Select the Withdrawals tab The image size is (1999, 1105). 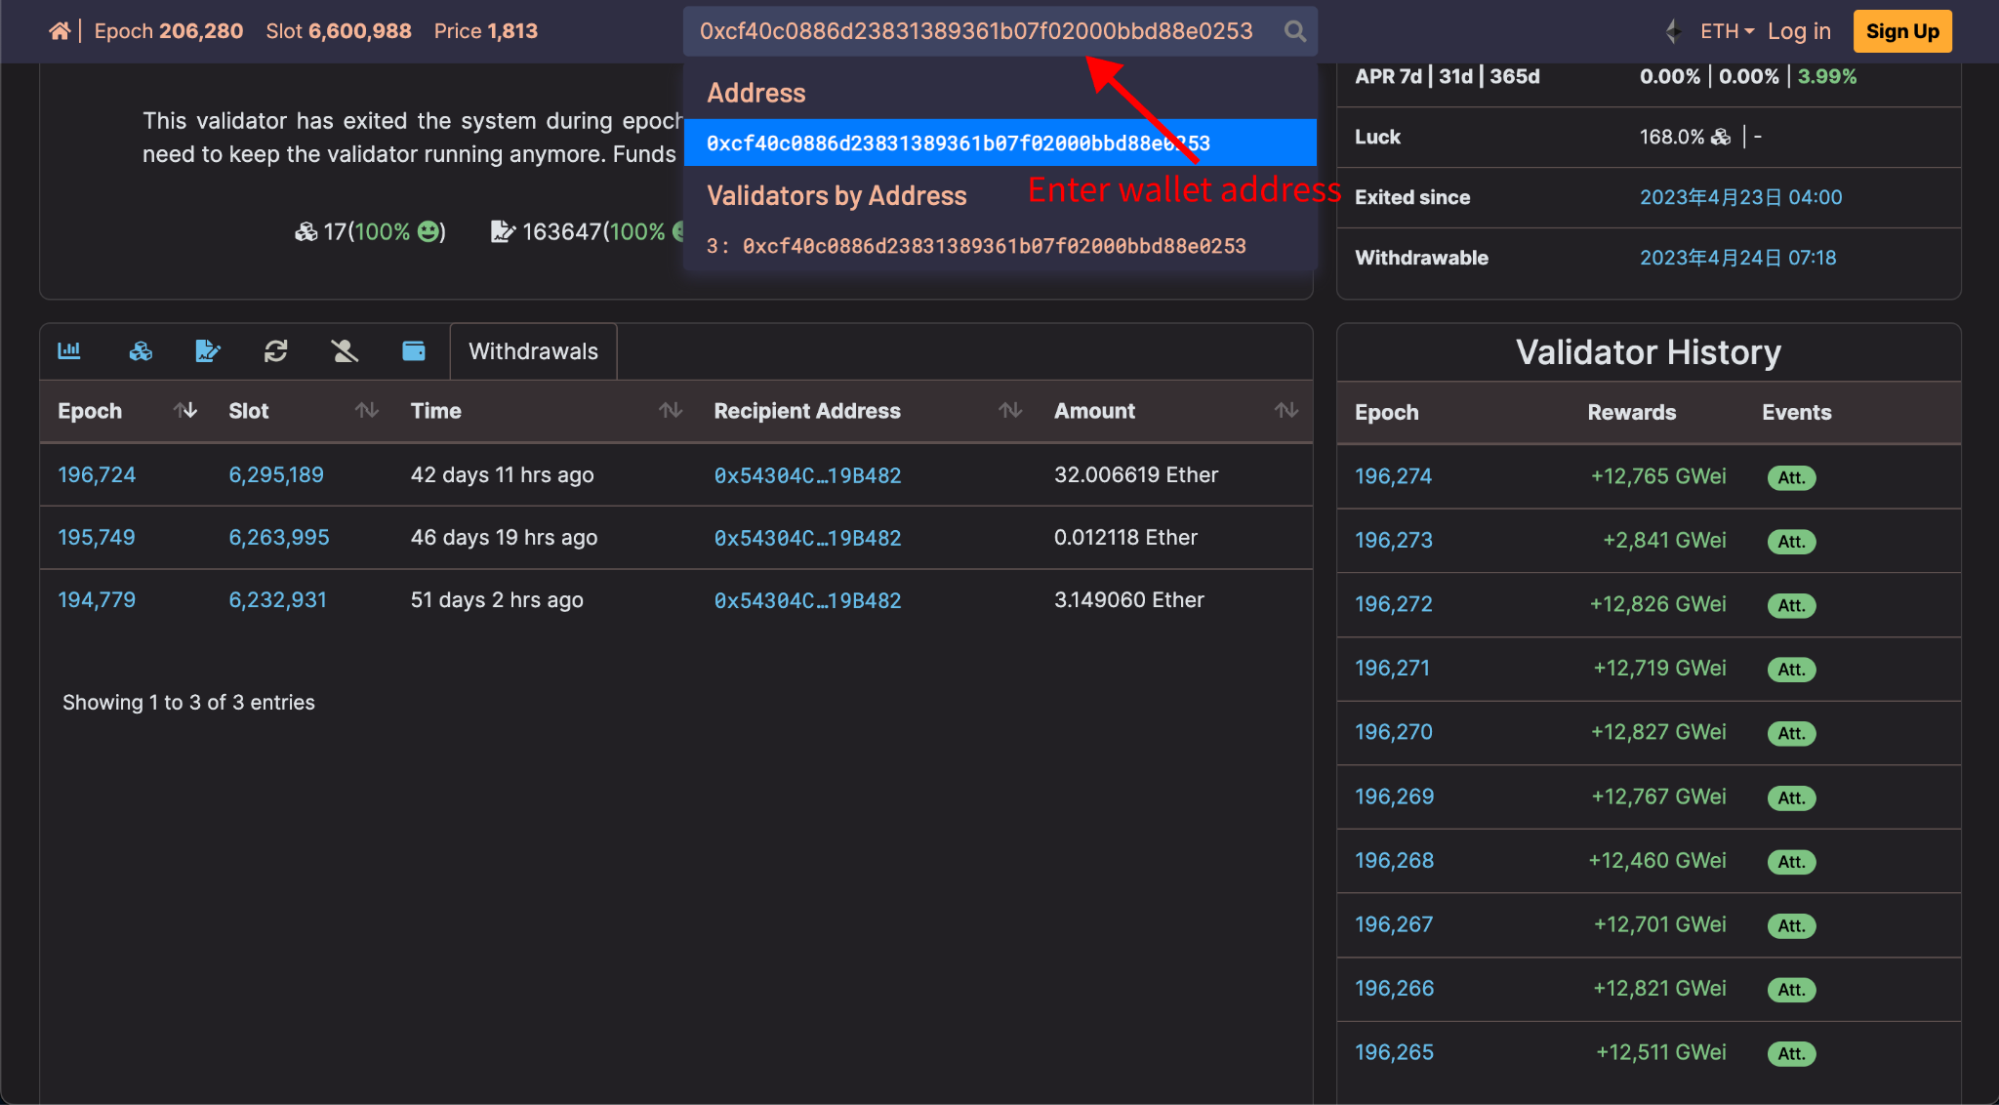point(533,351)
